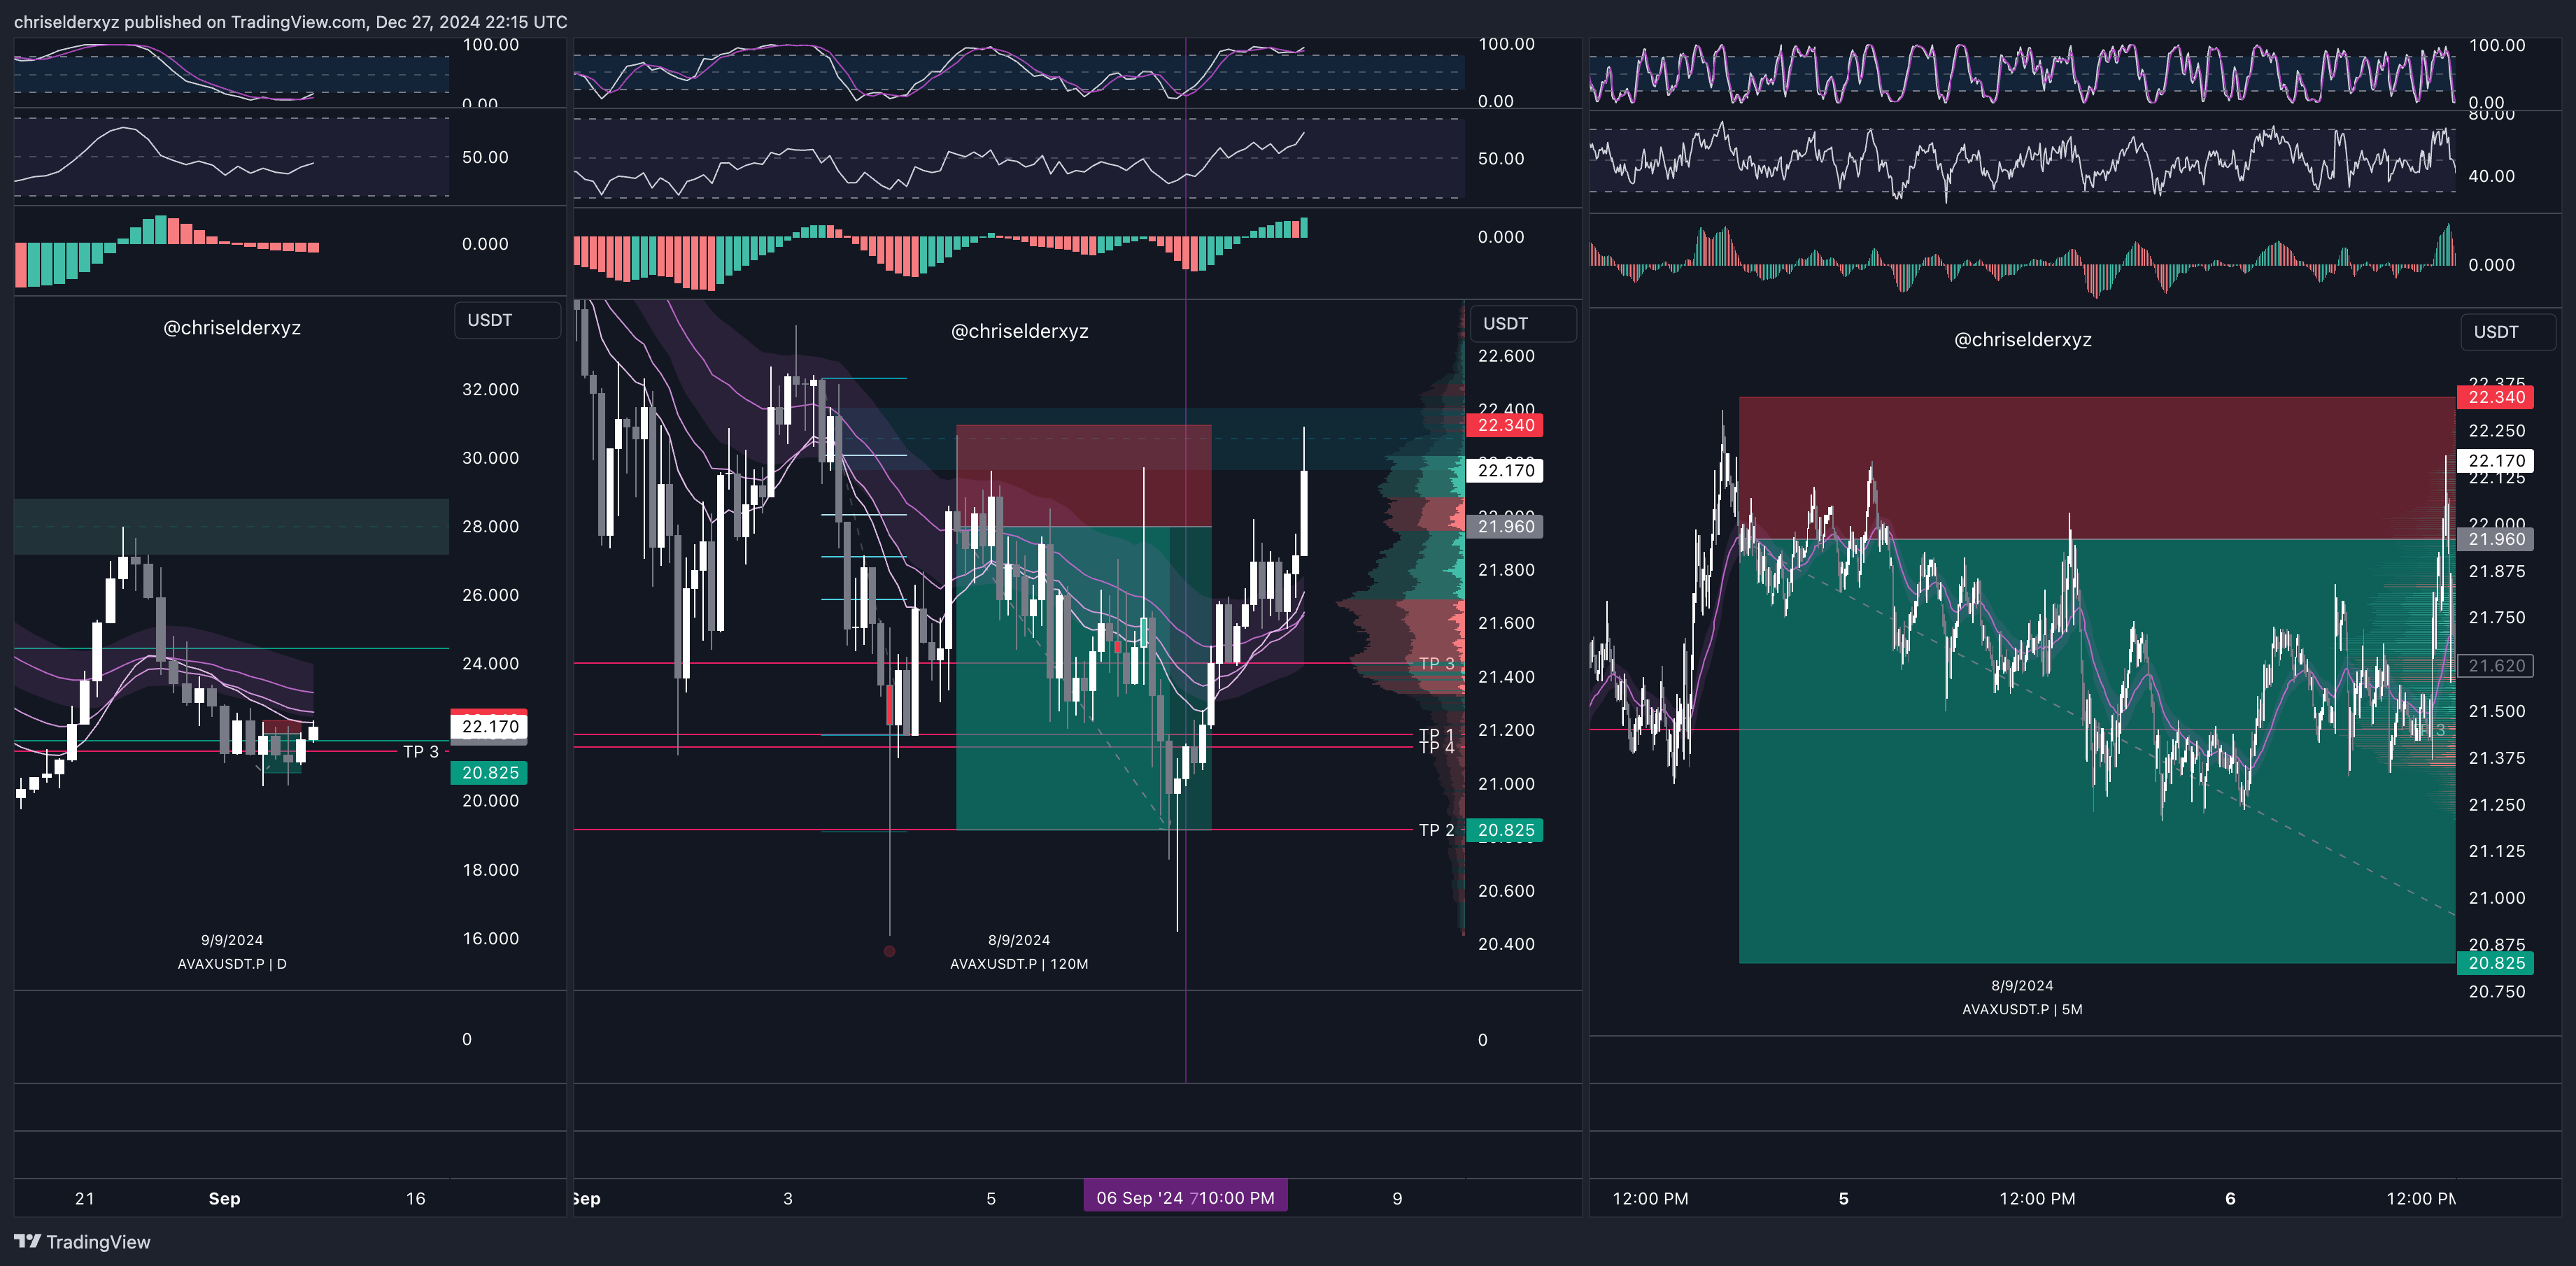The image size is (2576, 1266).
Task: Click the AVAXUSDT.P | 120M symbol label
Action: 1018,964
